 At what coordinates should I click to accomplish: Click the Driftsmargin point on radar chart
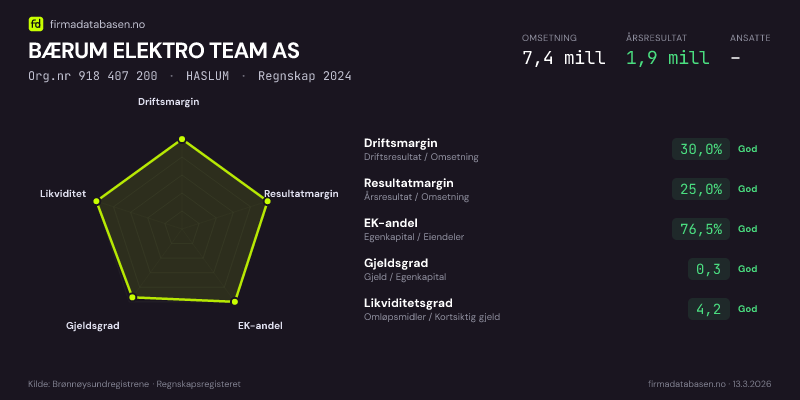[x=182, y=141]
